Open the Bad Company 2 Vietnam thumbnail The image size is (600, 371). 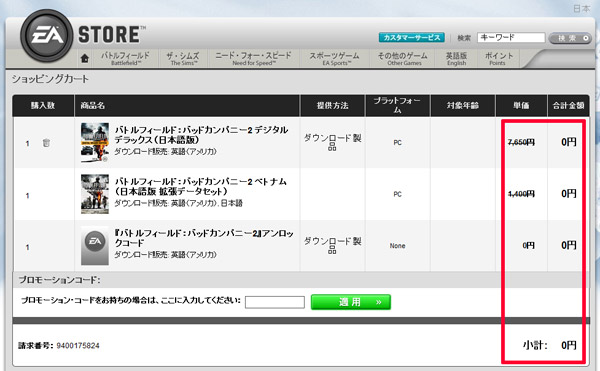coord(95,194)
